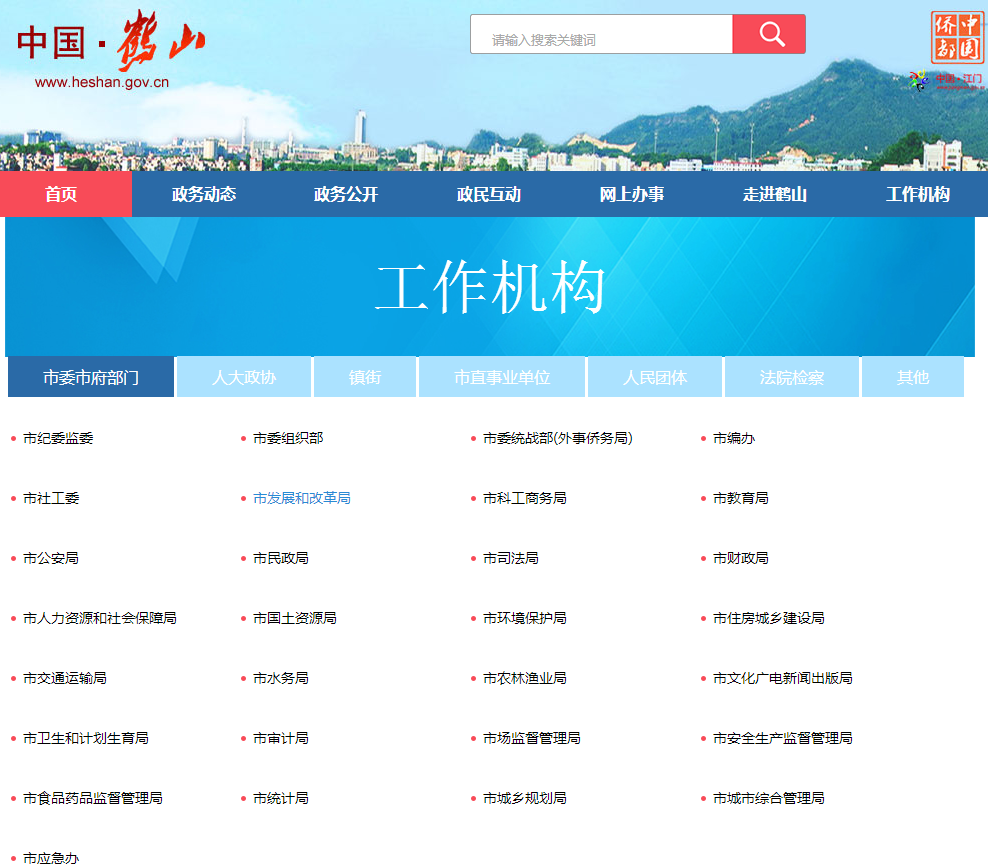Click the 中国·江门 colorful logo
The height and width of the screenshot is (868, 988).
946,81
